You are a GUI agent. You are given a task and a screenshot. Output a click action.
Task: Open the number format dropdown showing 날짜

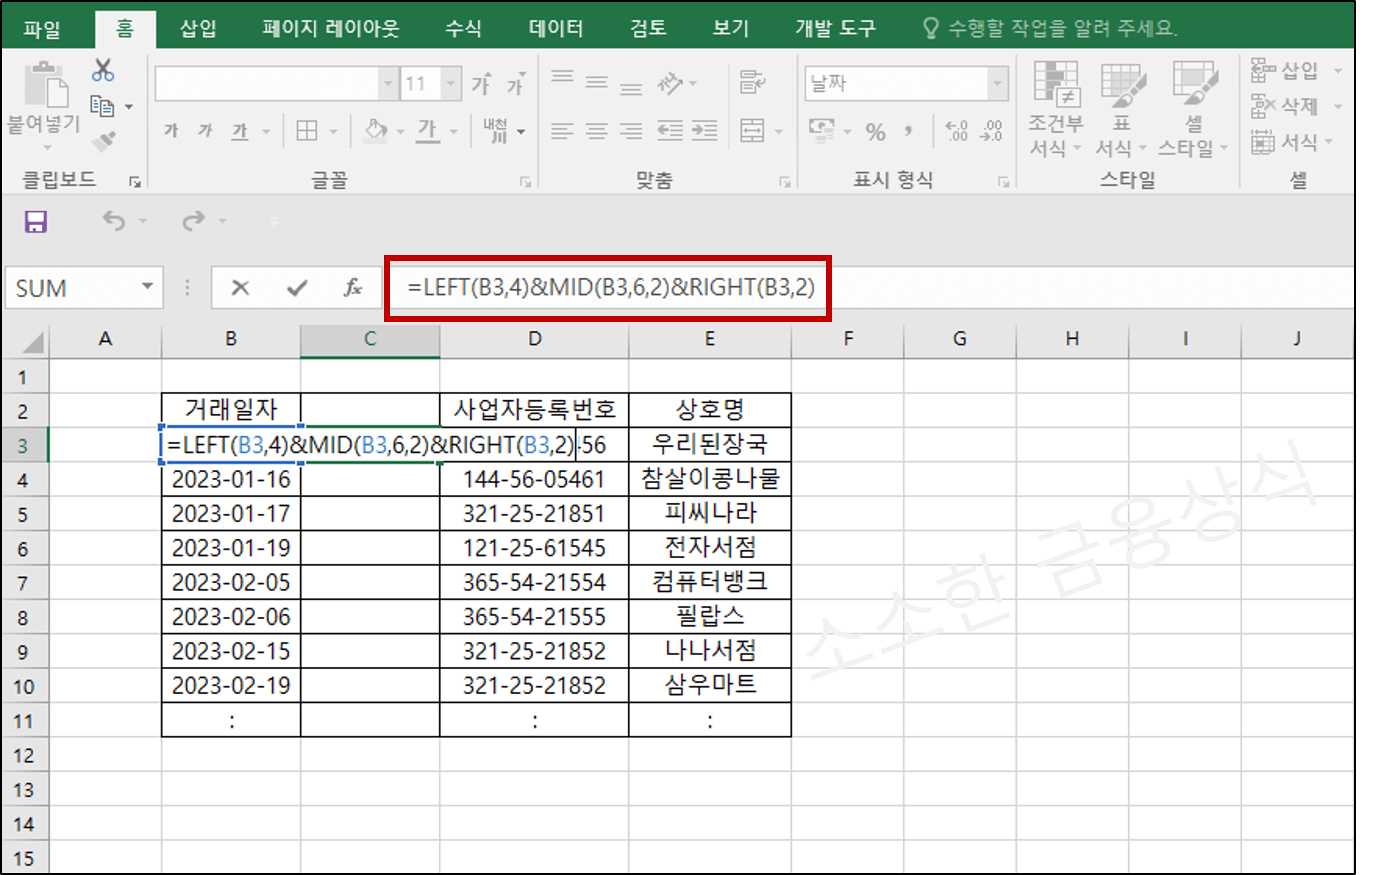[998, 83]
